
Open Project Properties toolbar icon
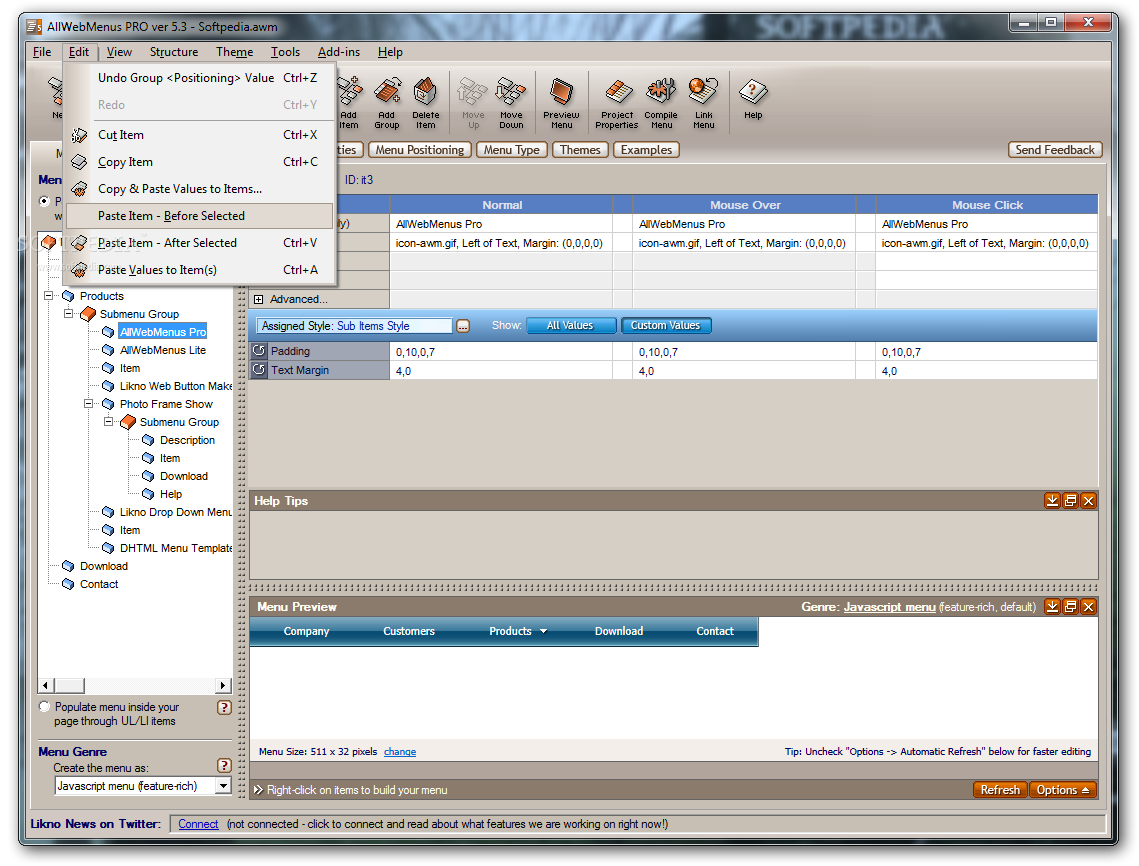coord(617,102)
